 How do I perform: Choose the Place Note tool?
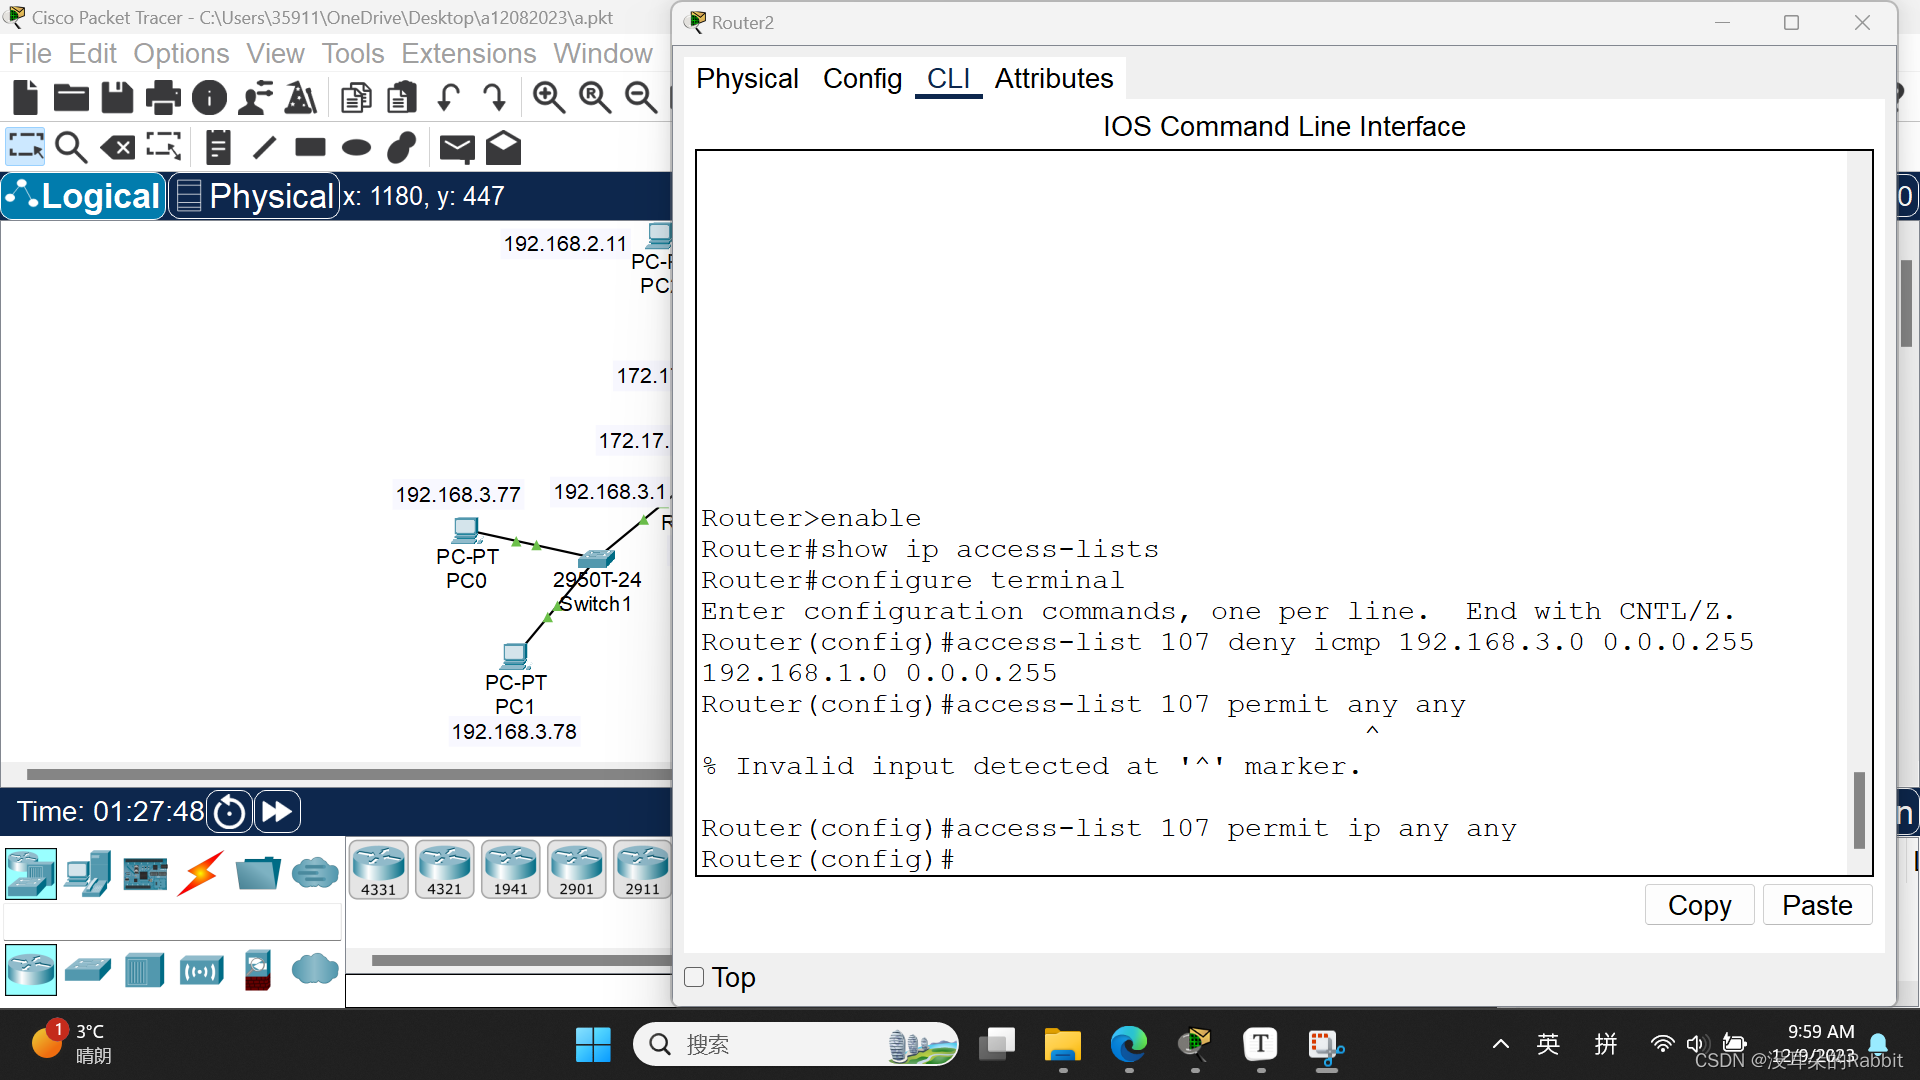pos(217,147)
